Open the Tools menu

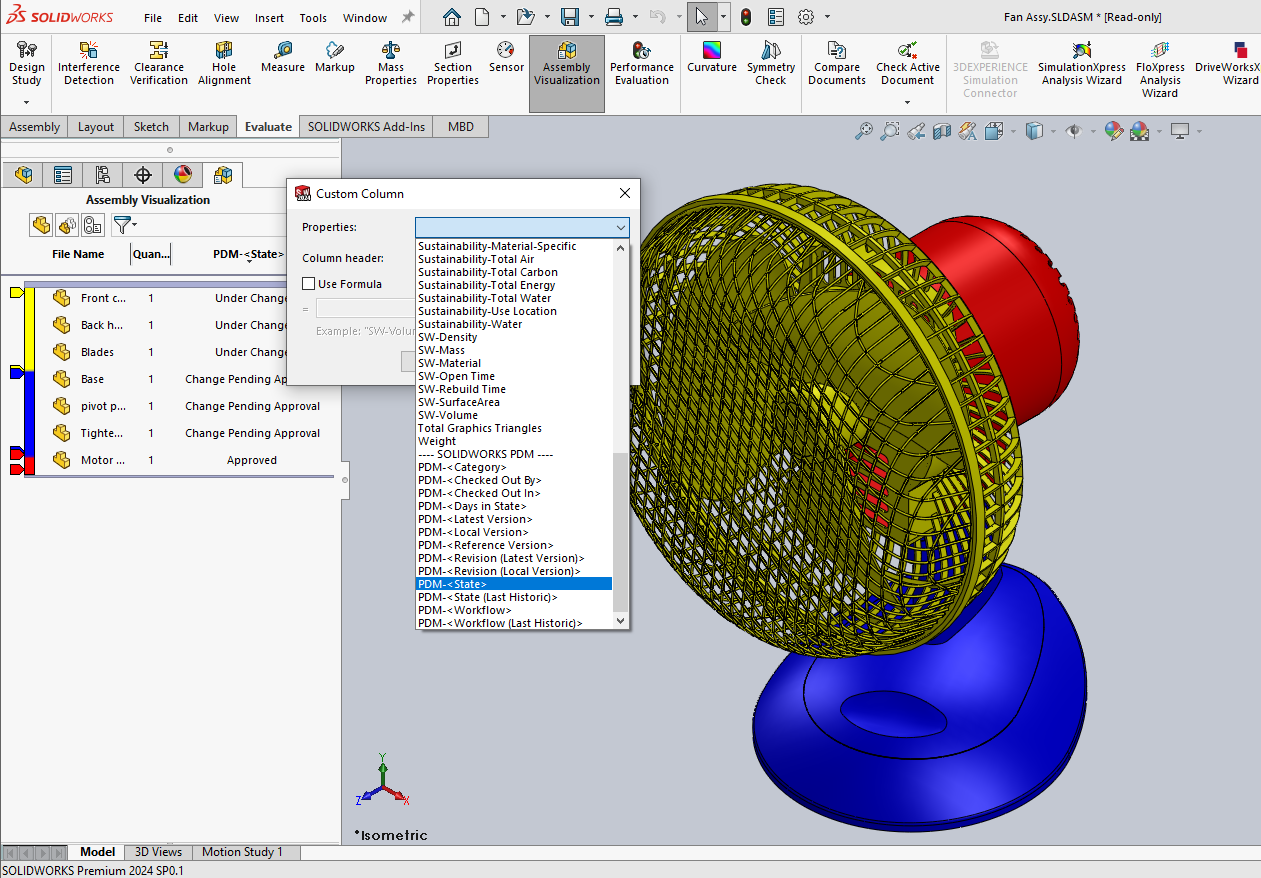313,17
